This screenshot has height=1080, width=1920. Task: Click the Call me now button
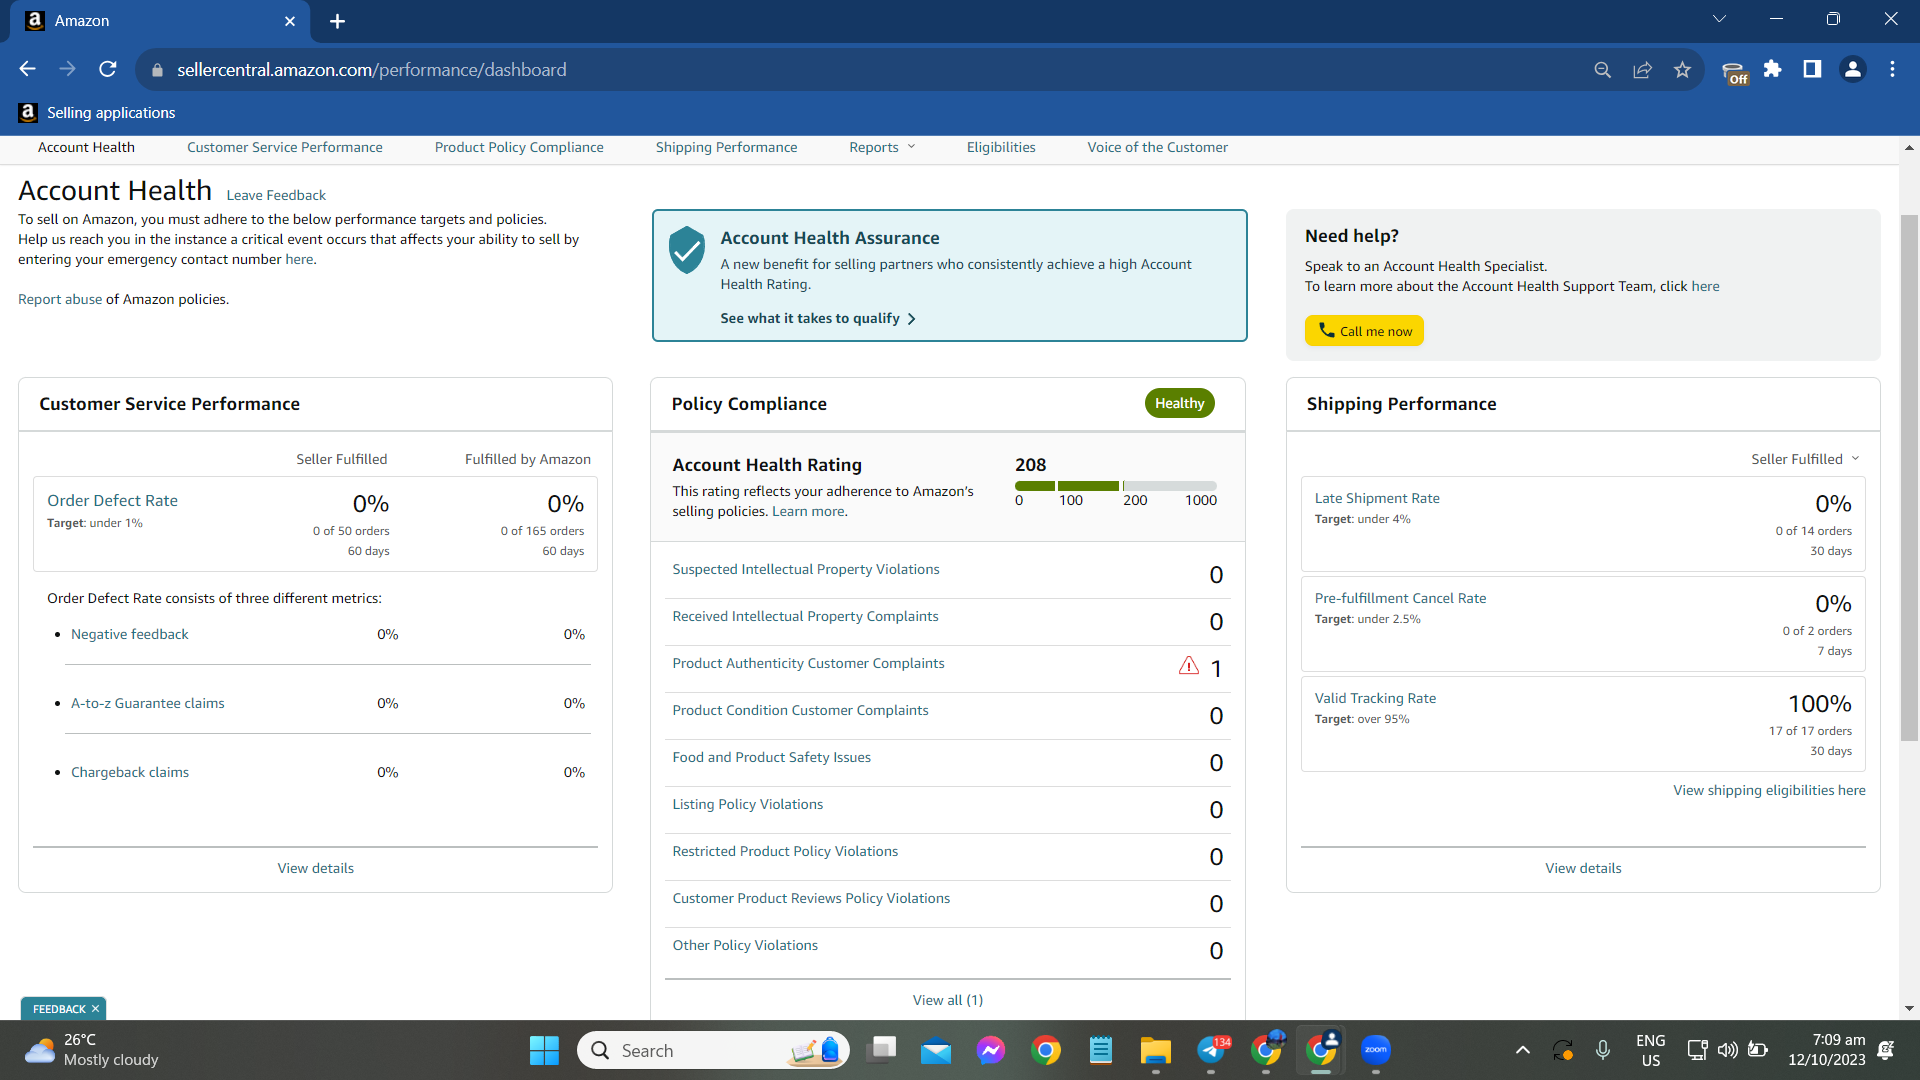click(x=1364, y=331)
